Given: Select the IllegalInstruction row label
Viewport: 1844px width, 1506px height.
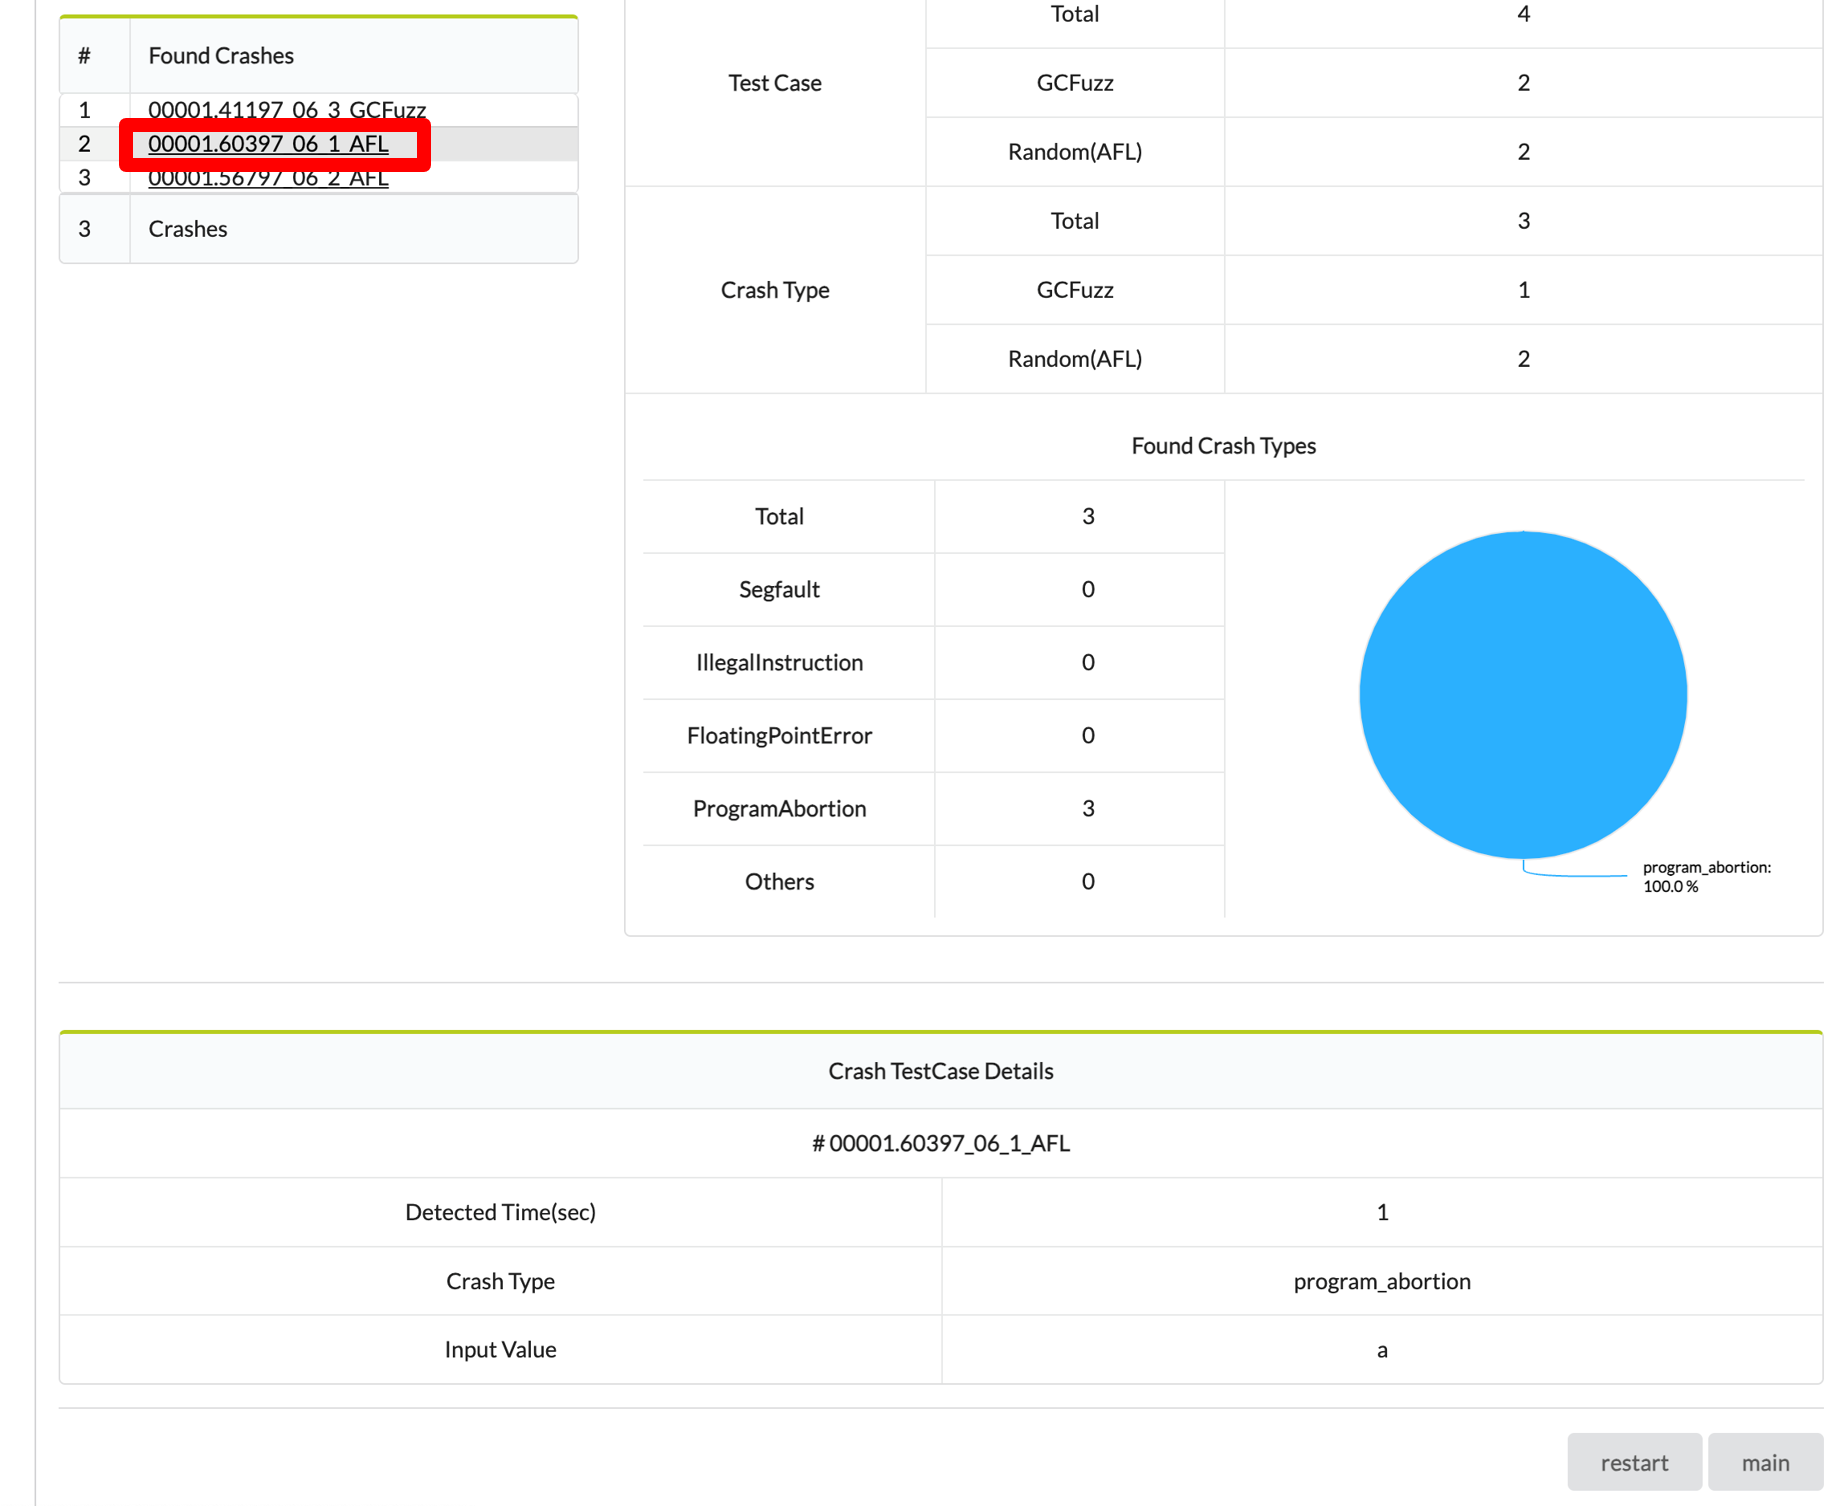Looking at the screenshot, I should [779, 662].
